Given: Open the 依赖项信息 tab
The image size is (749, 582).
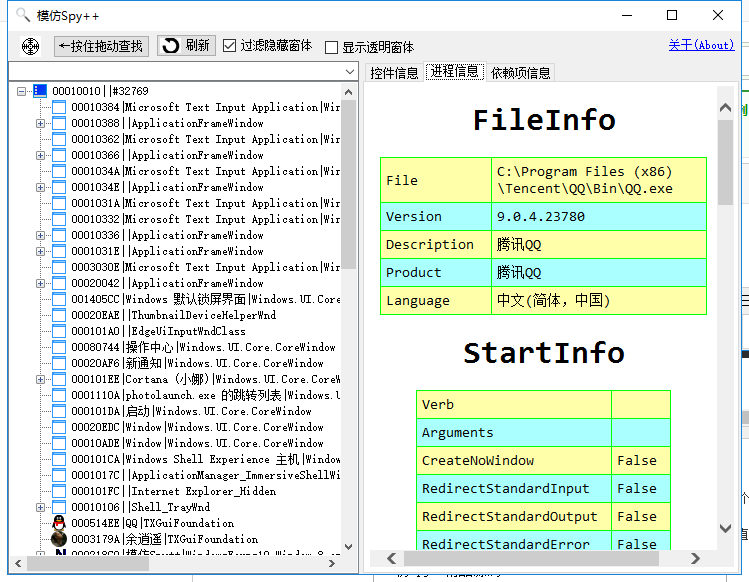Looking at the screenshot, I should click(x=521, y=73).
